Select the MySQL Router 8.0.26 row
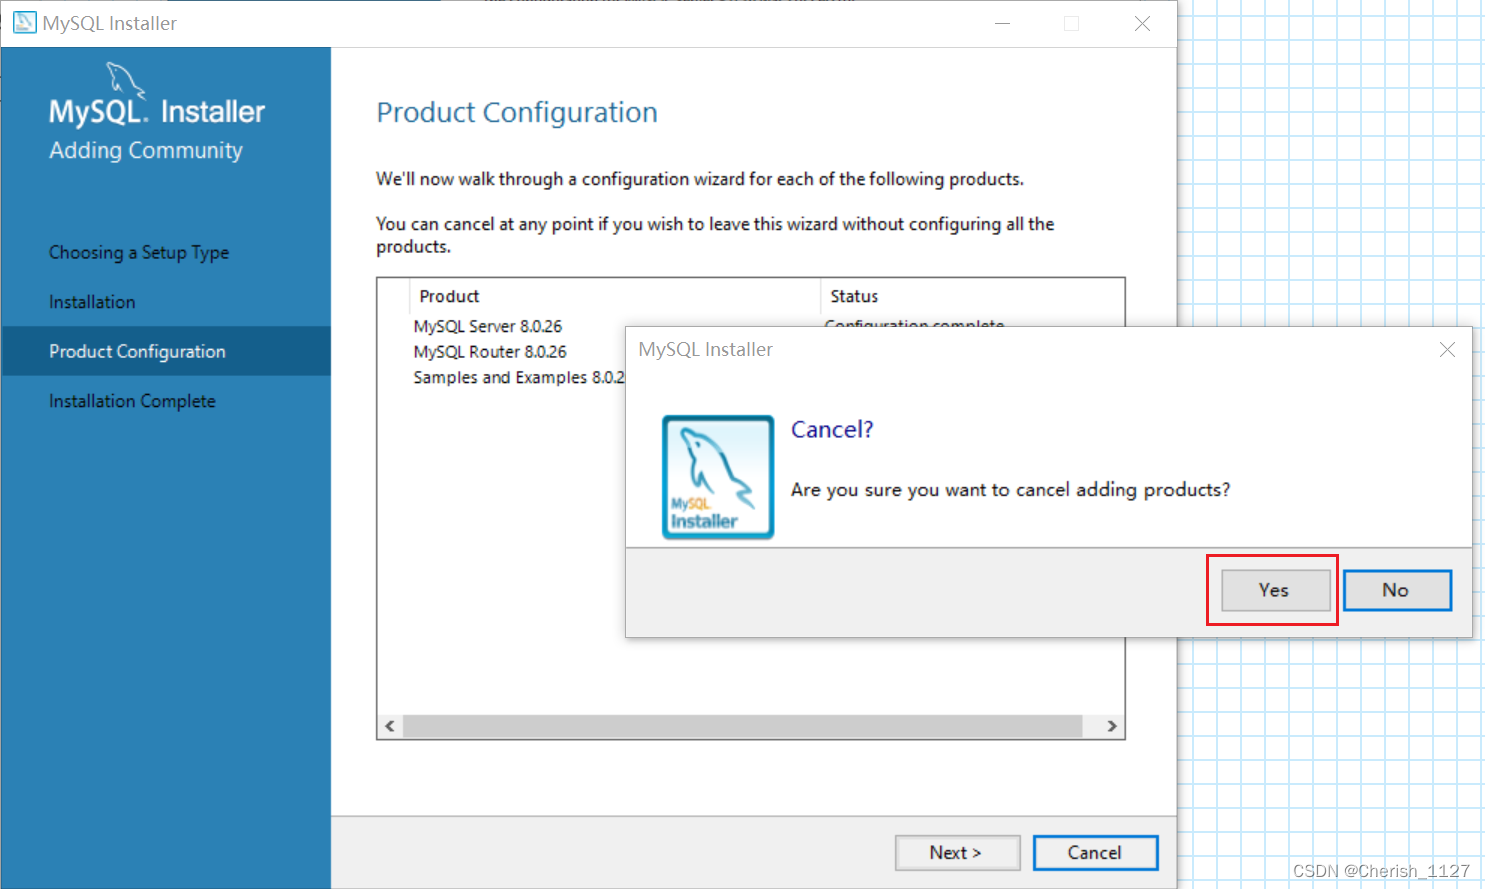The height and width of the screenshot is (889, 1485). tap(490, 352)
